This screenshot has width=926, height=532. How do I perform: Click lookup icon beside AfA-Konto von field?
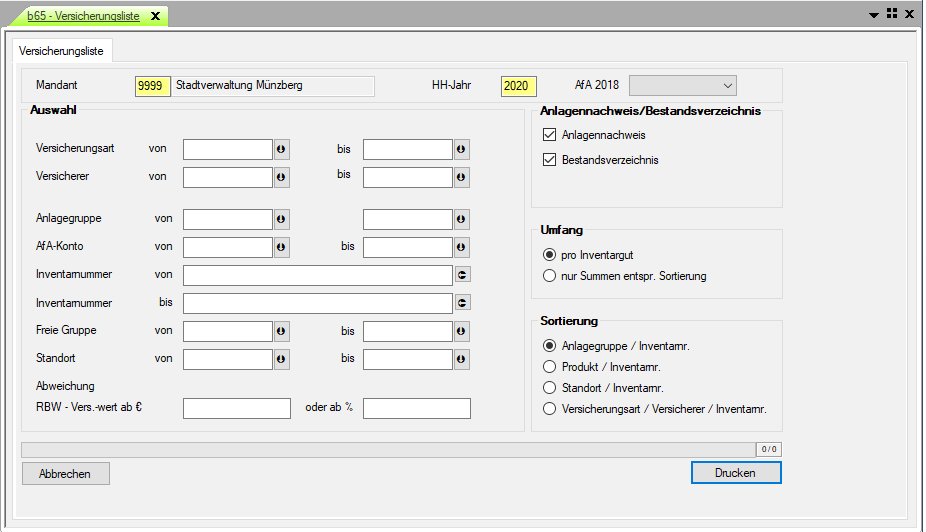coord(281,248)
